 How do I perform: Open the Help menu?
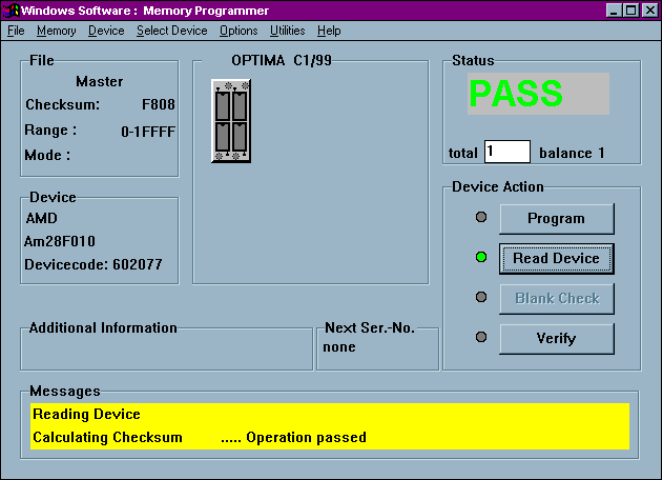(329, 31)
